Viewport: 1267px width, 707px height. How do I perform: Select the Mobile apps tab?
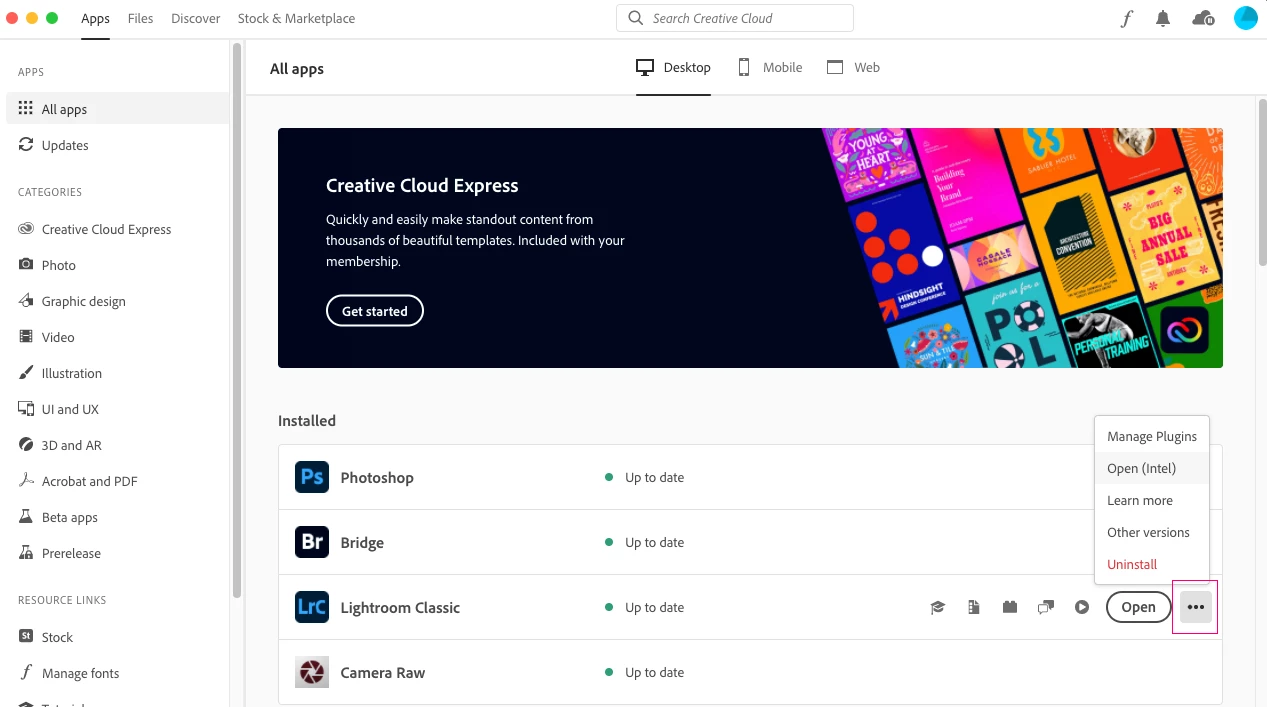(770, 67)
